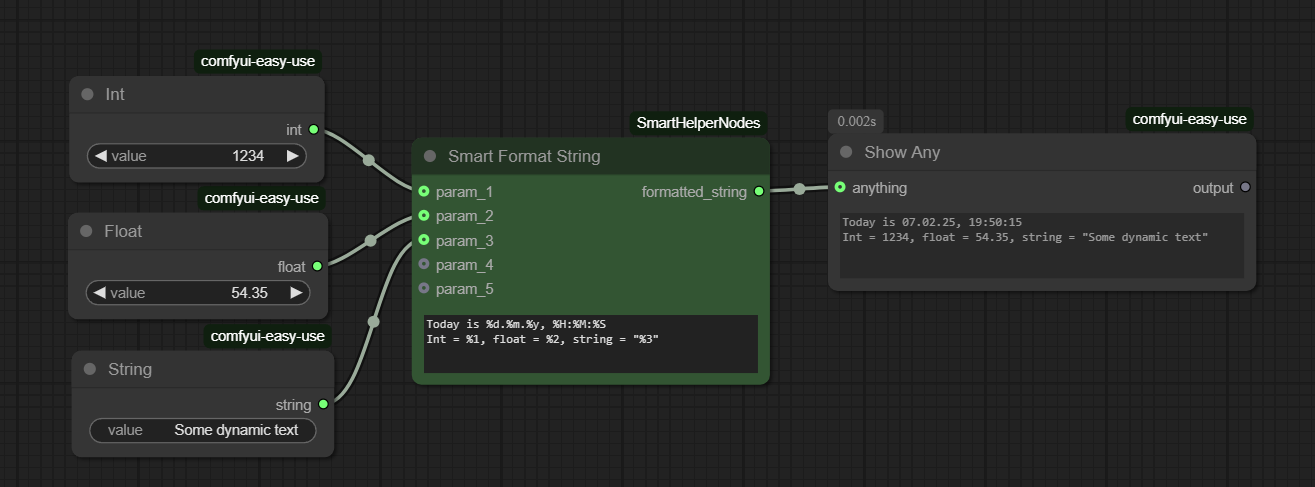Viewport: 1315px width, 487px height.
Task: Click the 'anything' input label
Action: [x=880, y=187]
